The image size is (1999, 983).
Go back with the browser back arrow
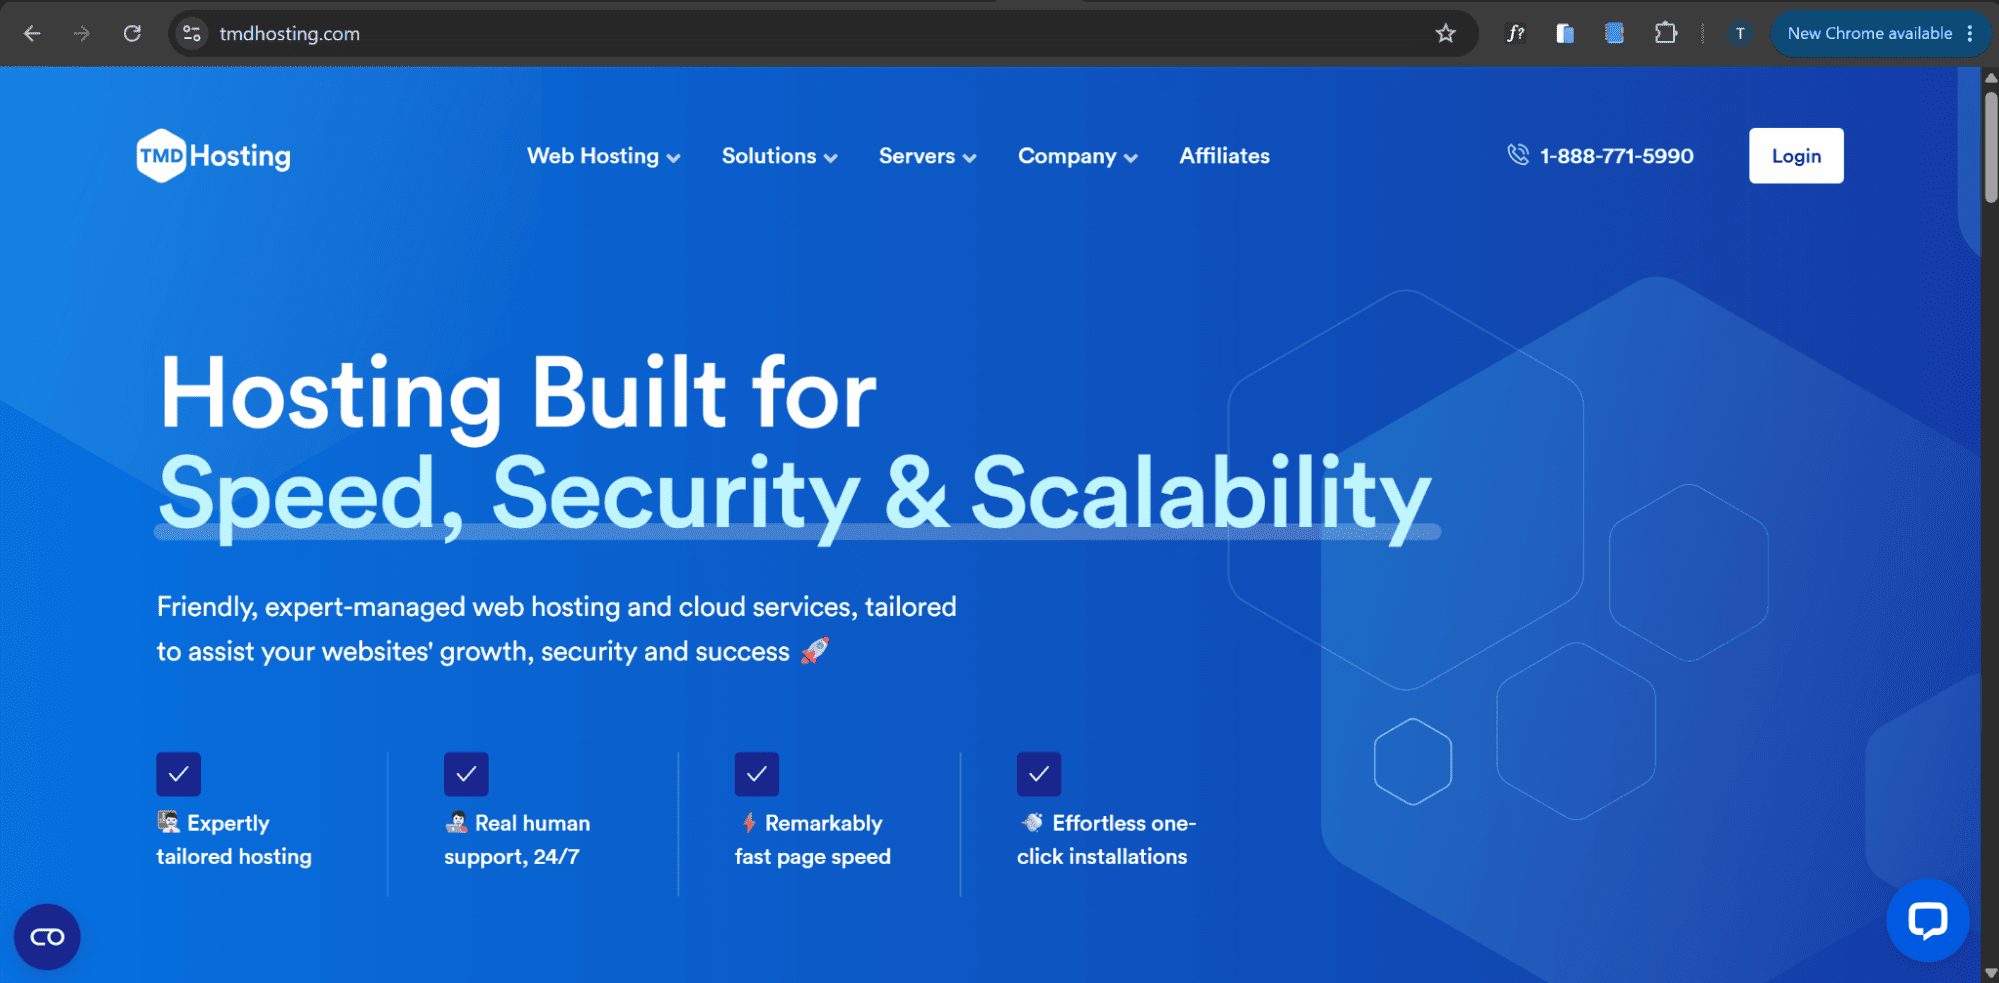pyautogui.click(x=32, y=33)
